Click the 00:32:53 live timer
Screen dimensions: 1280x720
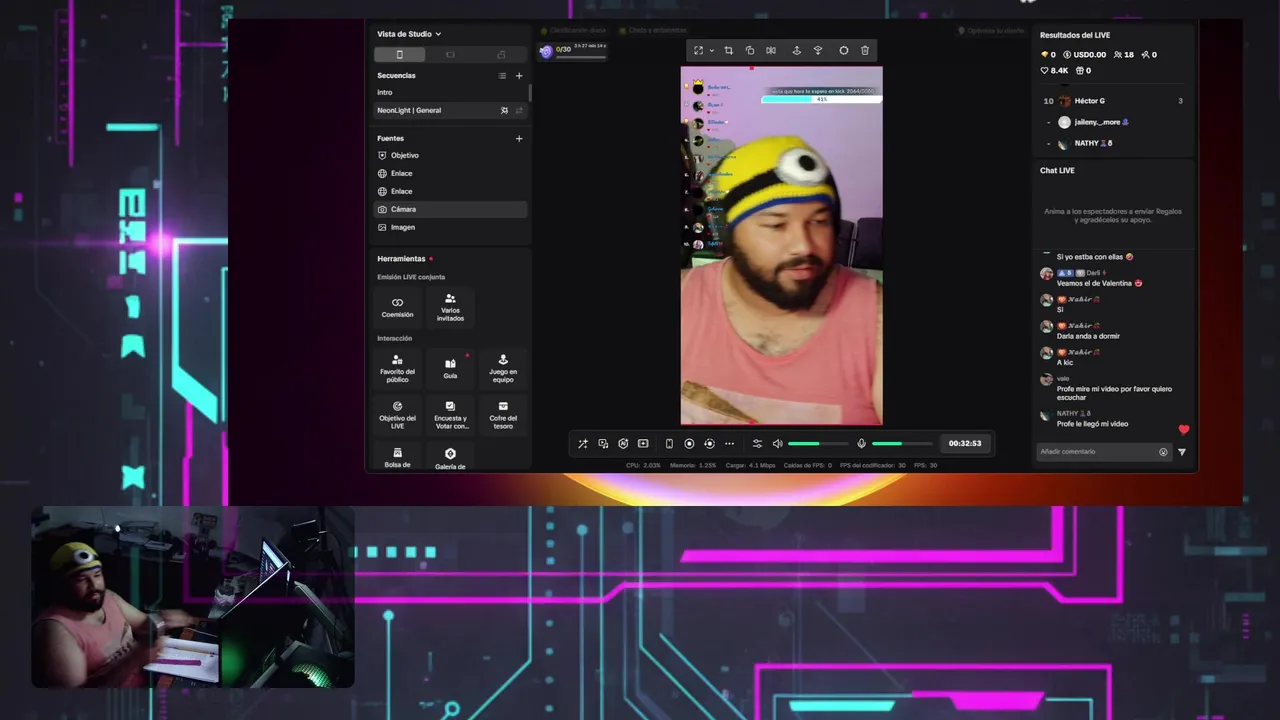pos(965,443)
